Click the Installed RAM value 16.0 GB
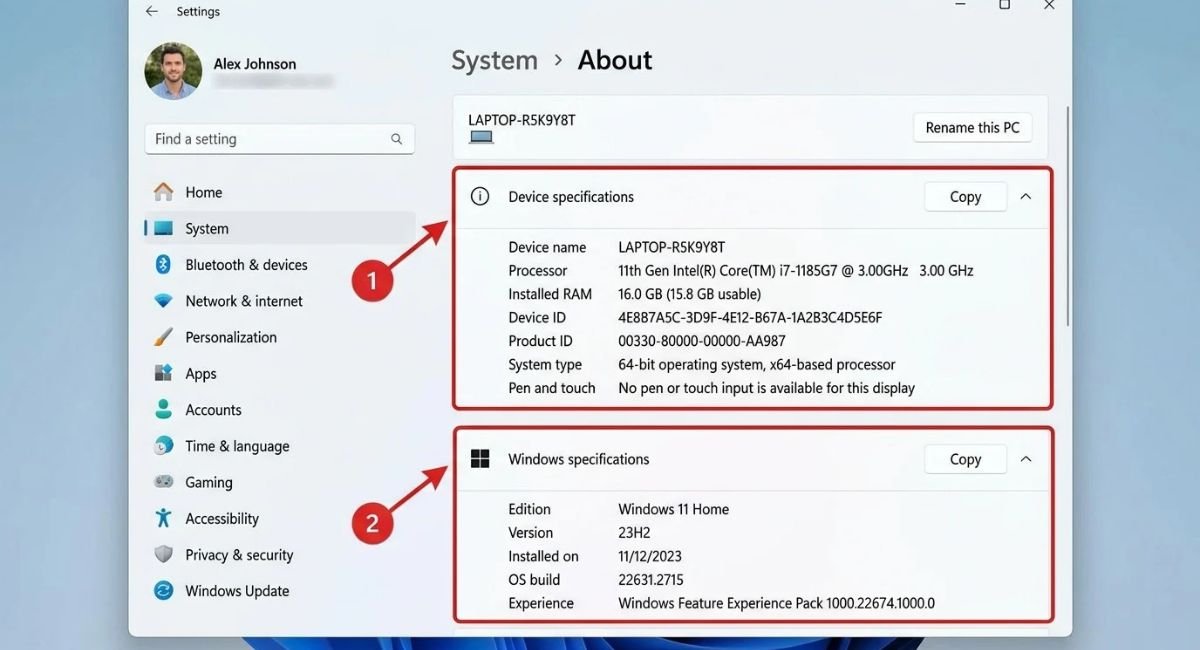Screen dimensions: 1200x650 690,294
